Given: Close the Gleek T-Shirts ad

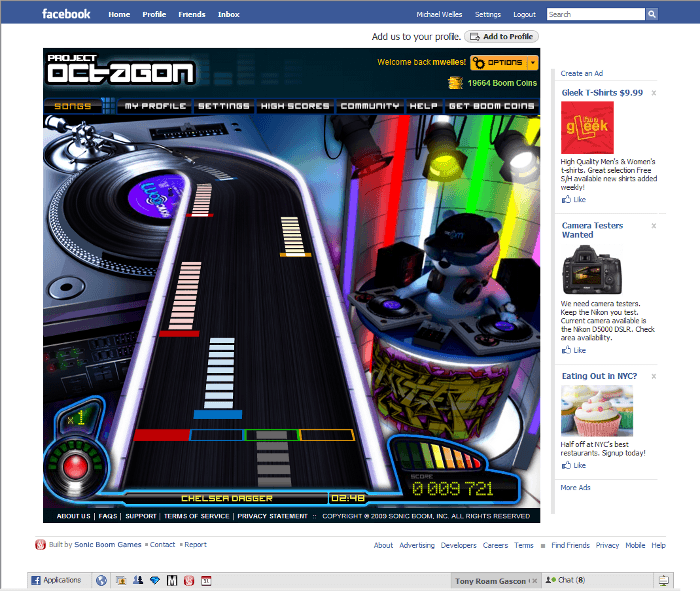Looking at the screenshot, I should click(654, 93).
